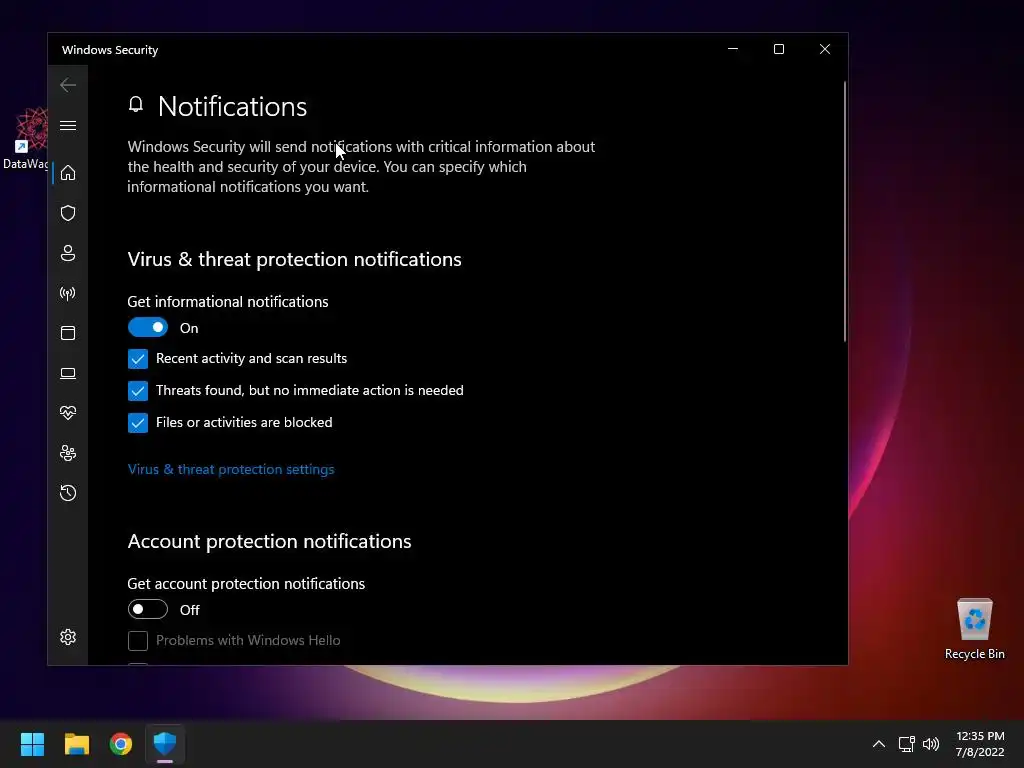Click the window's vertical scrollbar
Screen dimensions: 1024x768
click(x=844, y=211)
